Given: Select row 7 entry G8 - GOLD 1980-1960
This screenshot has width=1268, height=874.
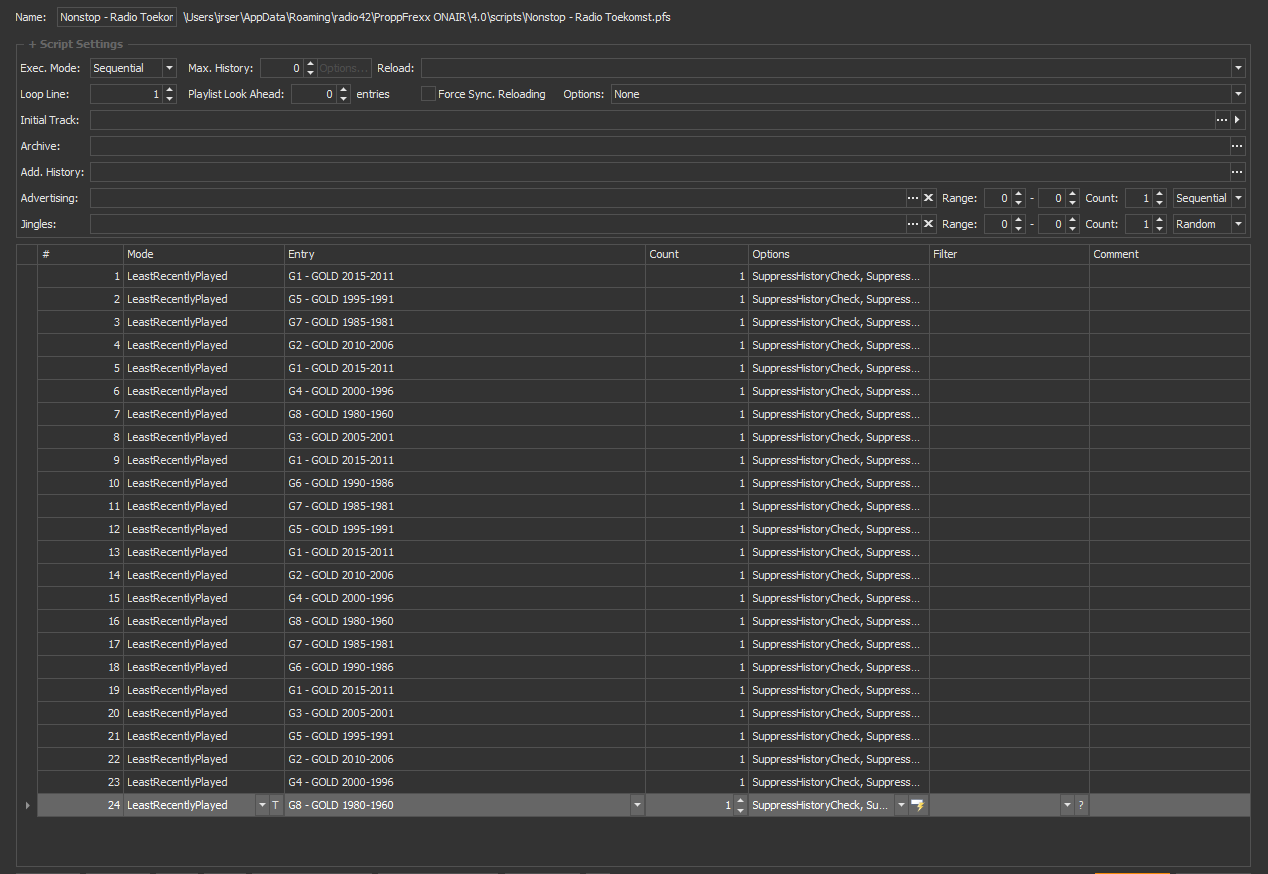Looking at the screenshot, I should pyautogui.click(x=465, y=414).
